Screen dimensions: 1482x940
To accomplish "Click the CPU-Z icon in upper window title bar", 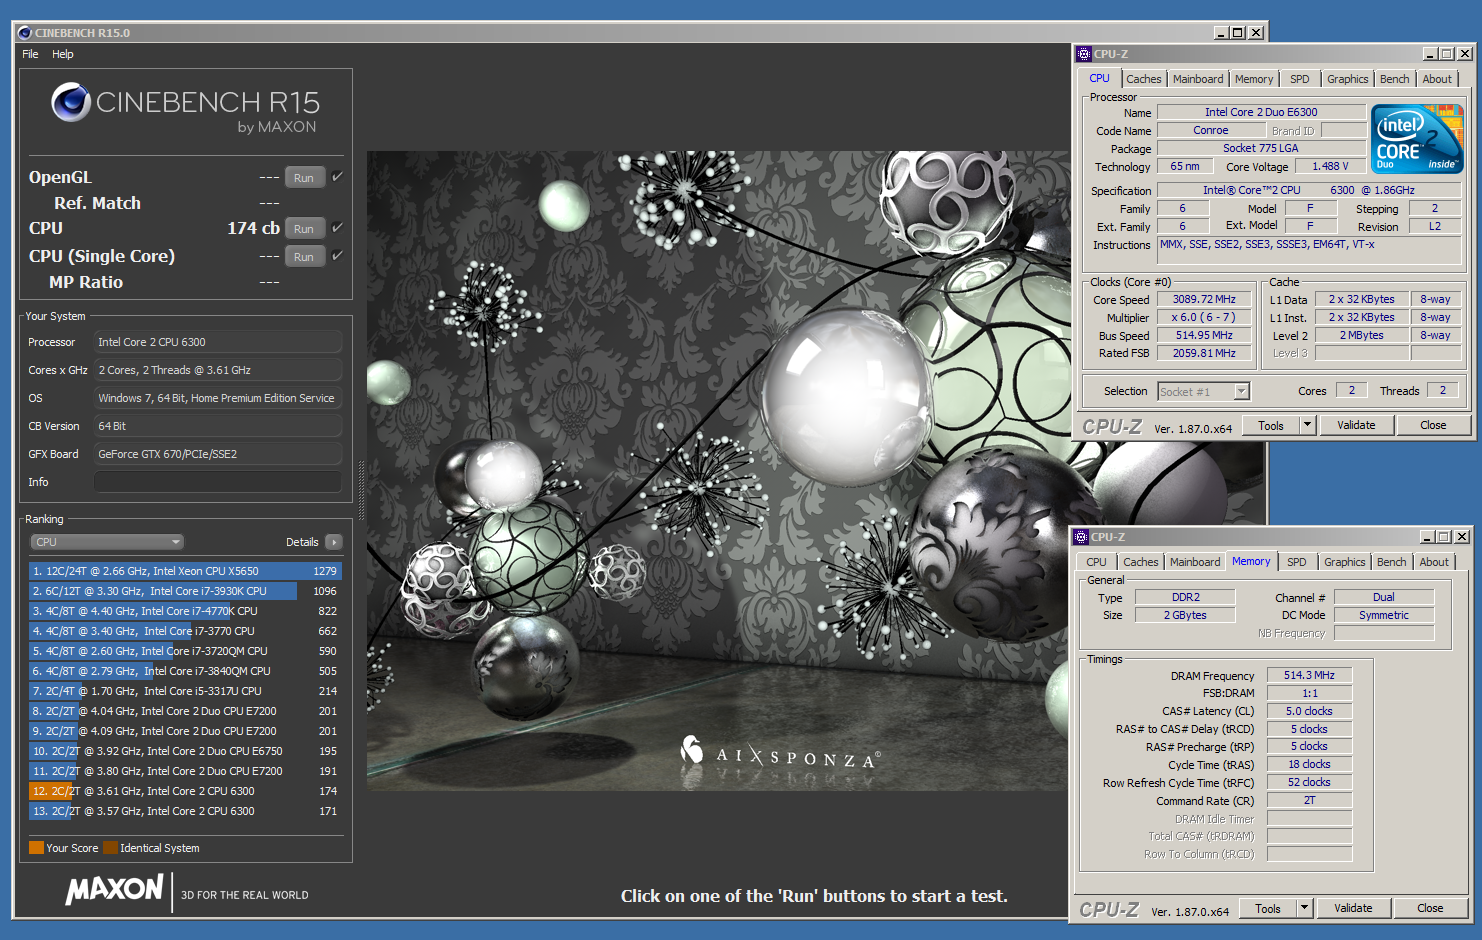I will click(1084, 54).
